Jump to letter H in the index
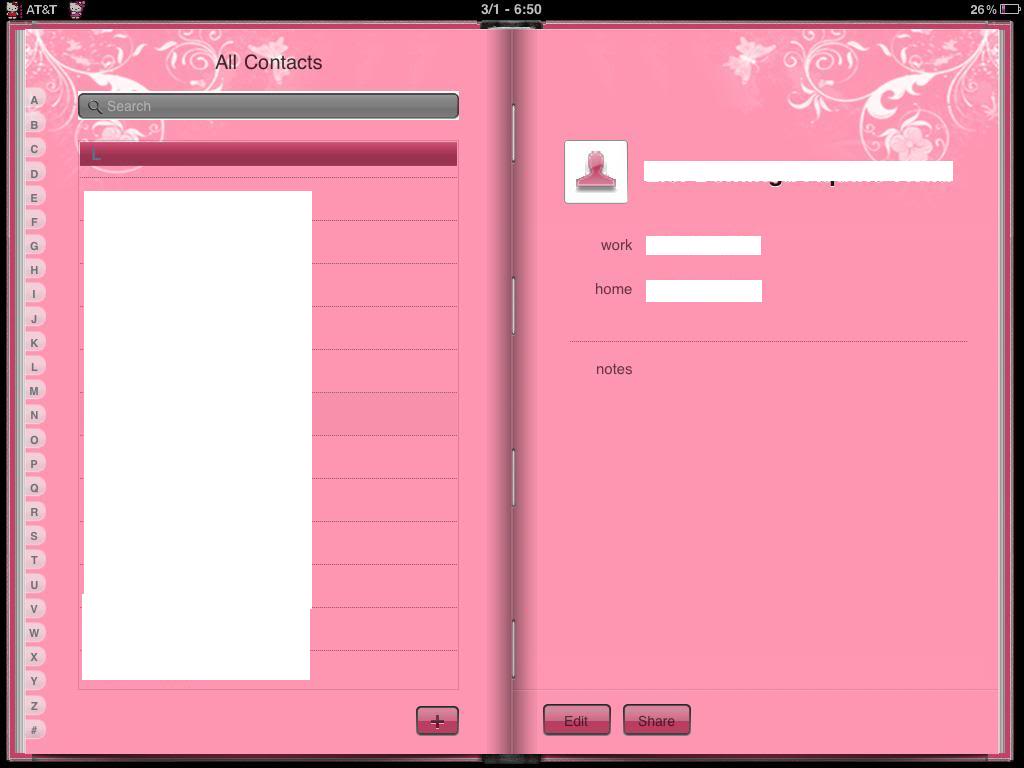This screenshot has height=768, width=1024. (34, 270)
